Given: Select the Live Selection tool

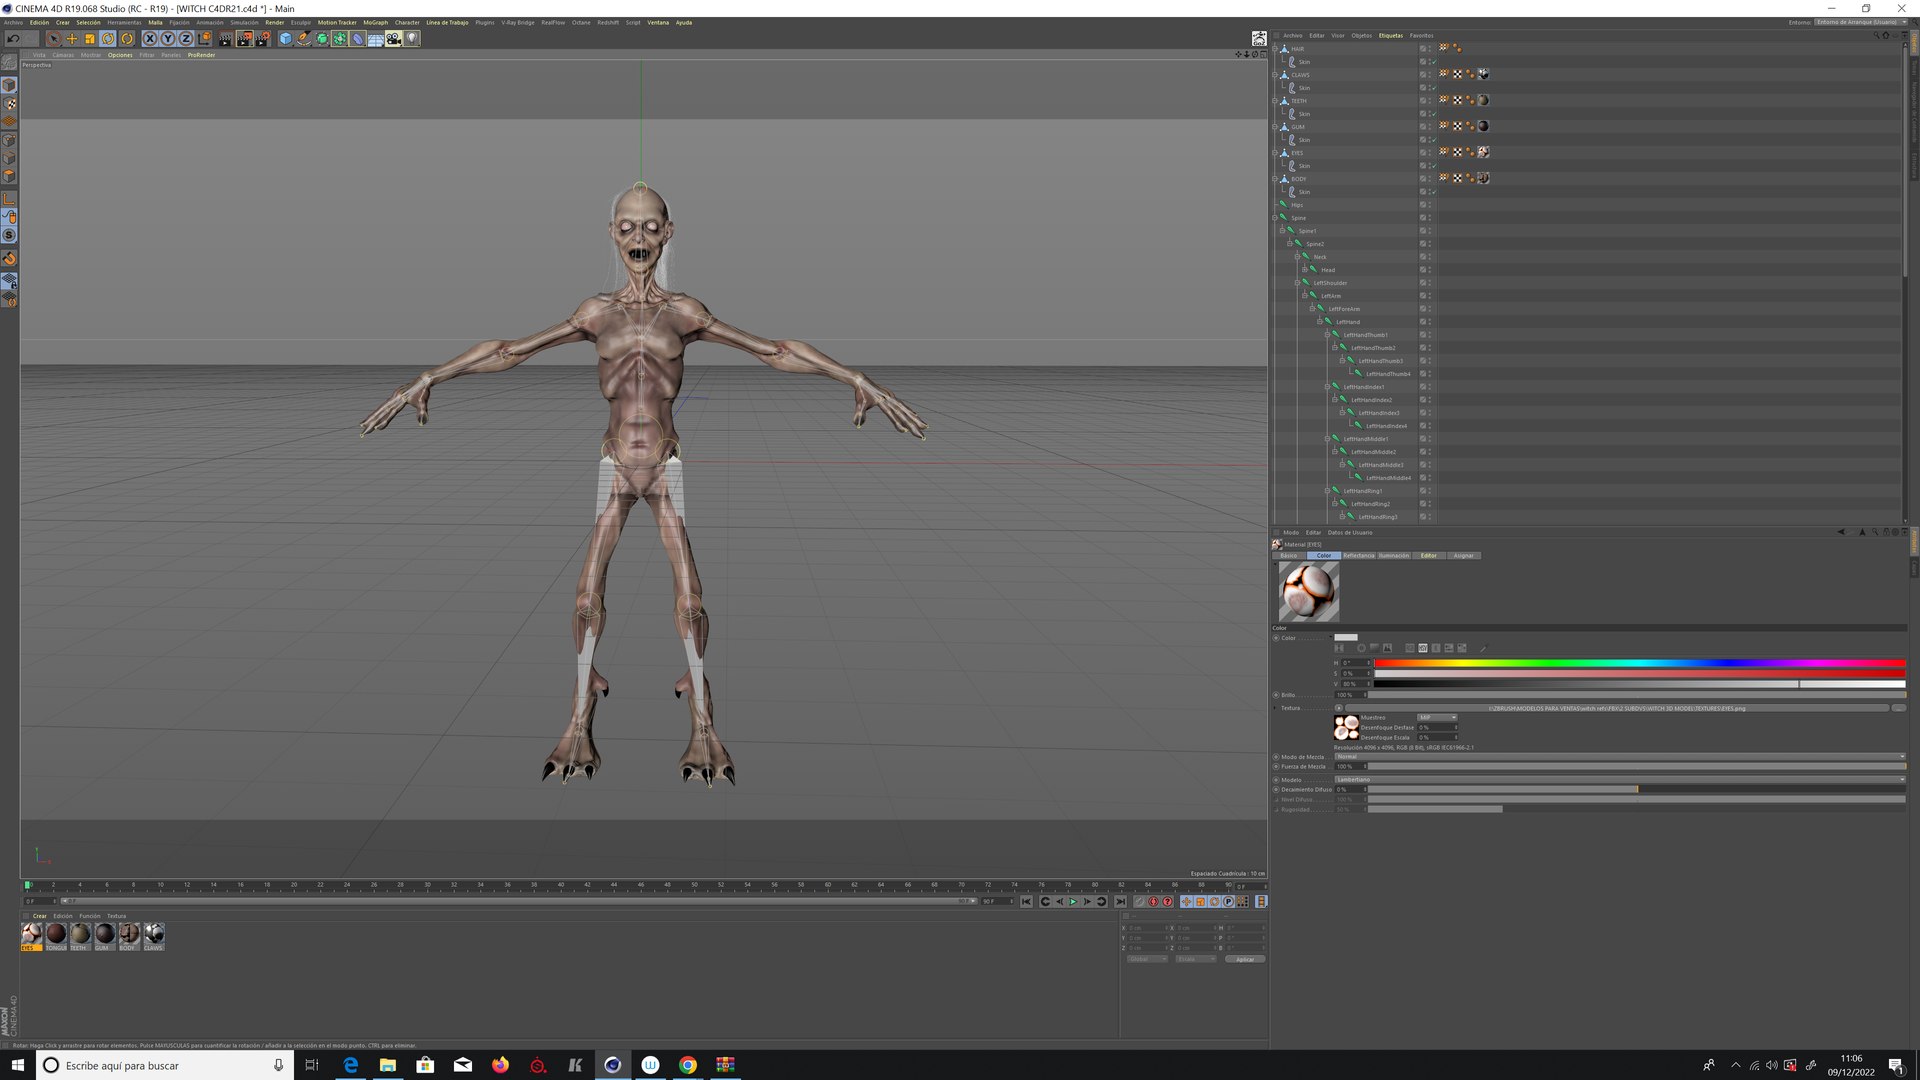Looking at the screenshot, I should point(53,39).
